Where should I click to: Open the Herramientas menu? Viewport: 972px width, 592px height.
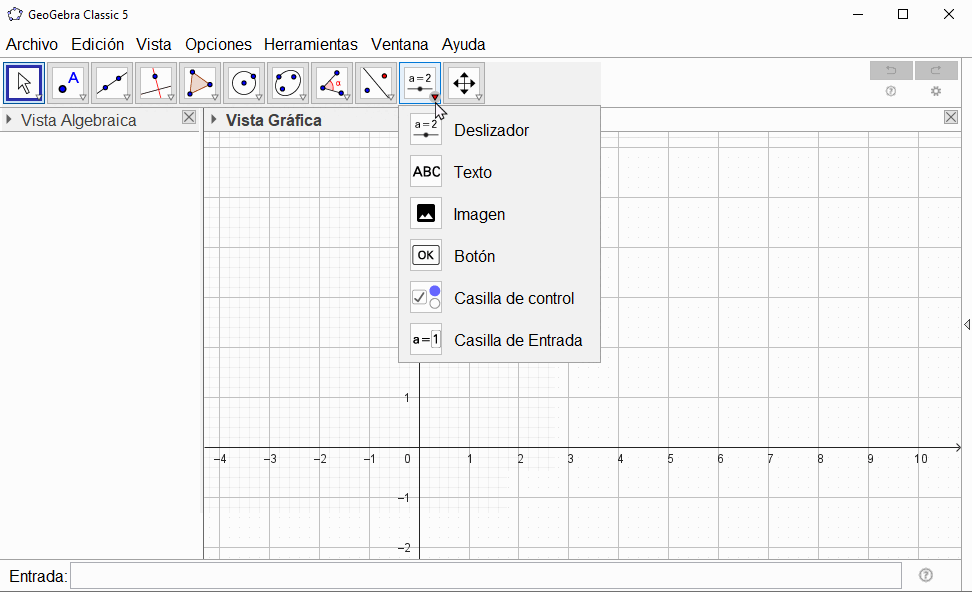tap(310, 44)
